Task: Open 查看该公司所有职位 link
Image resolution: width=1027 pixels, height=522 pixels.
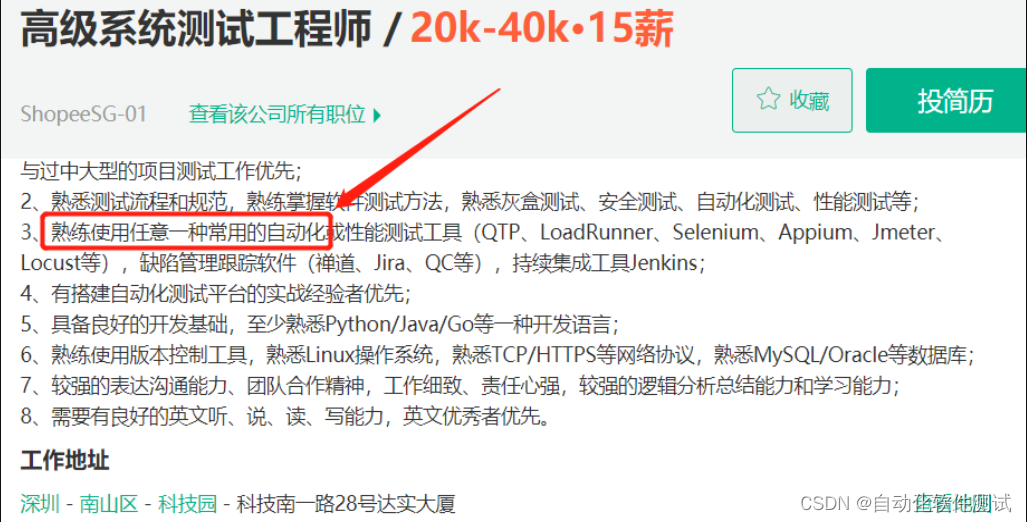Action: 277,115
